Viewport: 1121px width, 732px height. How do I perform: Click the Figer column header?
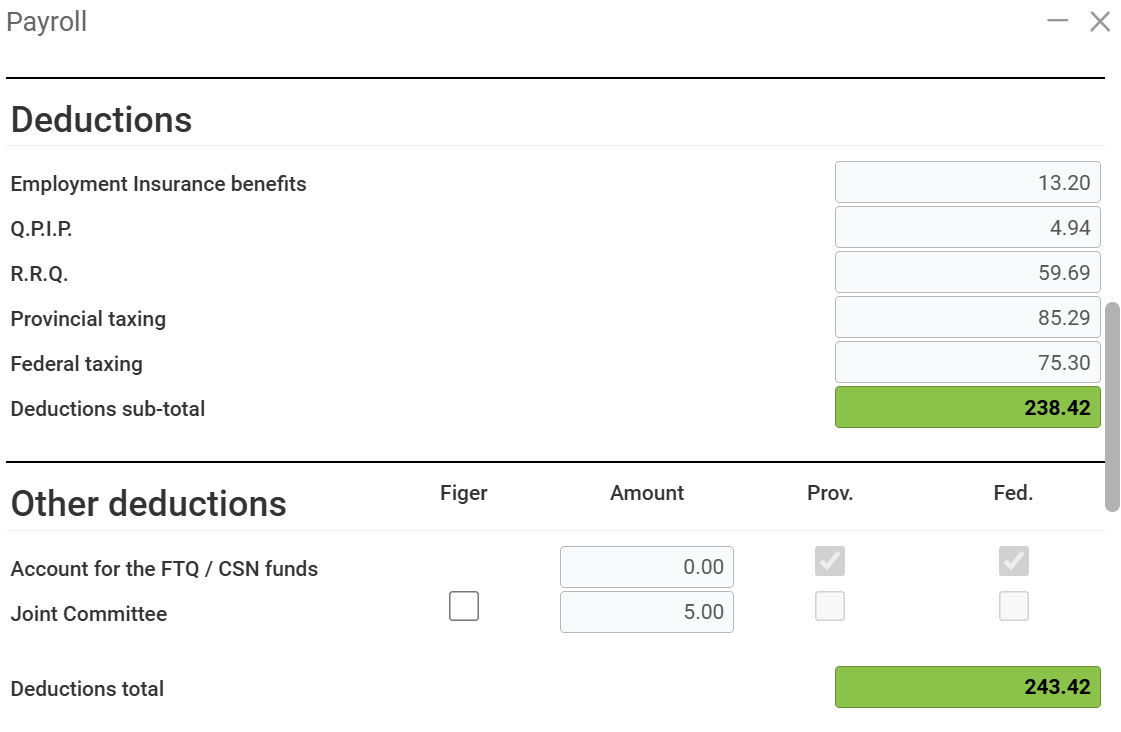click(x=464, y=493)
